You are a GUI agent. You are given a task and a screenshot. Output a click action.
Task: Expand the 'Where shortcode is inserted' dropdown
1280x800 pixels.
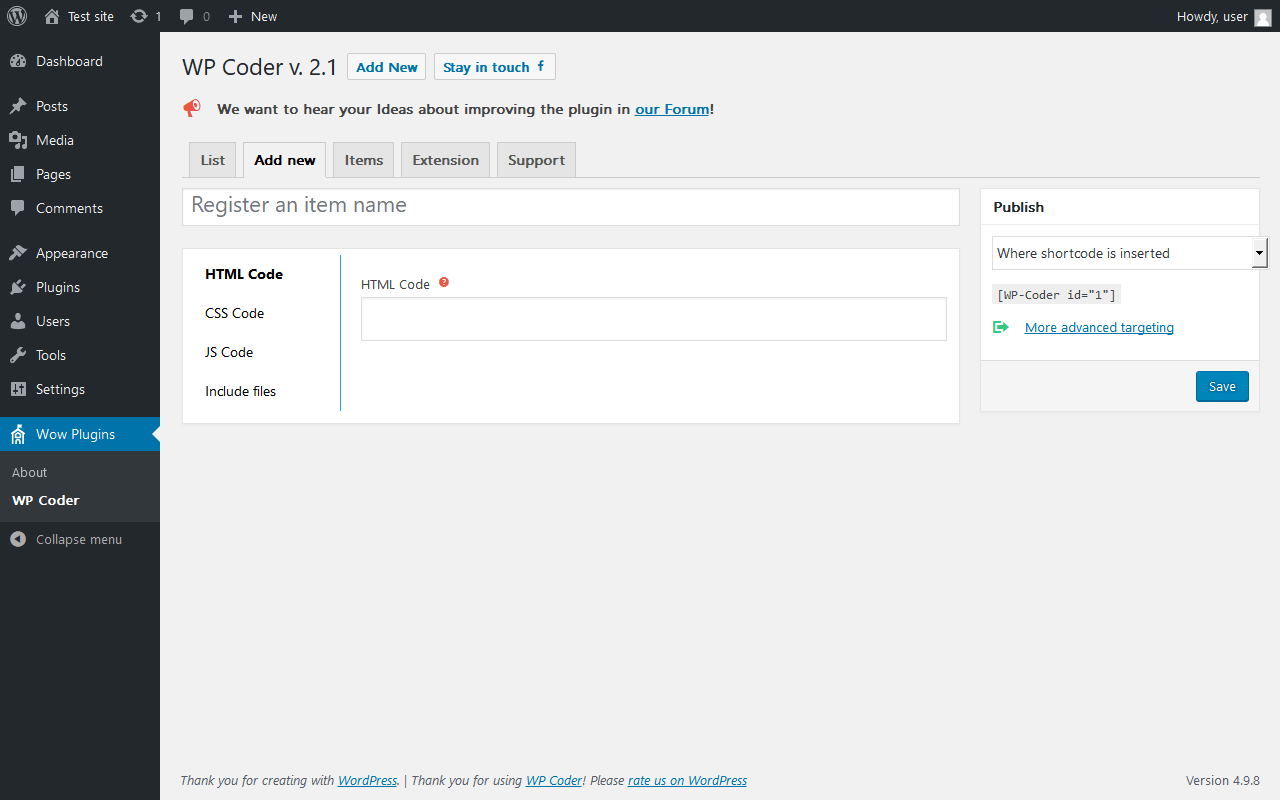pos(1130,253)
